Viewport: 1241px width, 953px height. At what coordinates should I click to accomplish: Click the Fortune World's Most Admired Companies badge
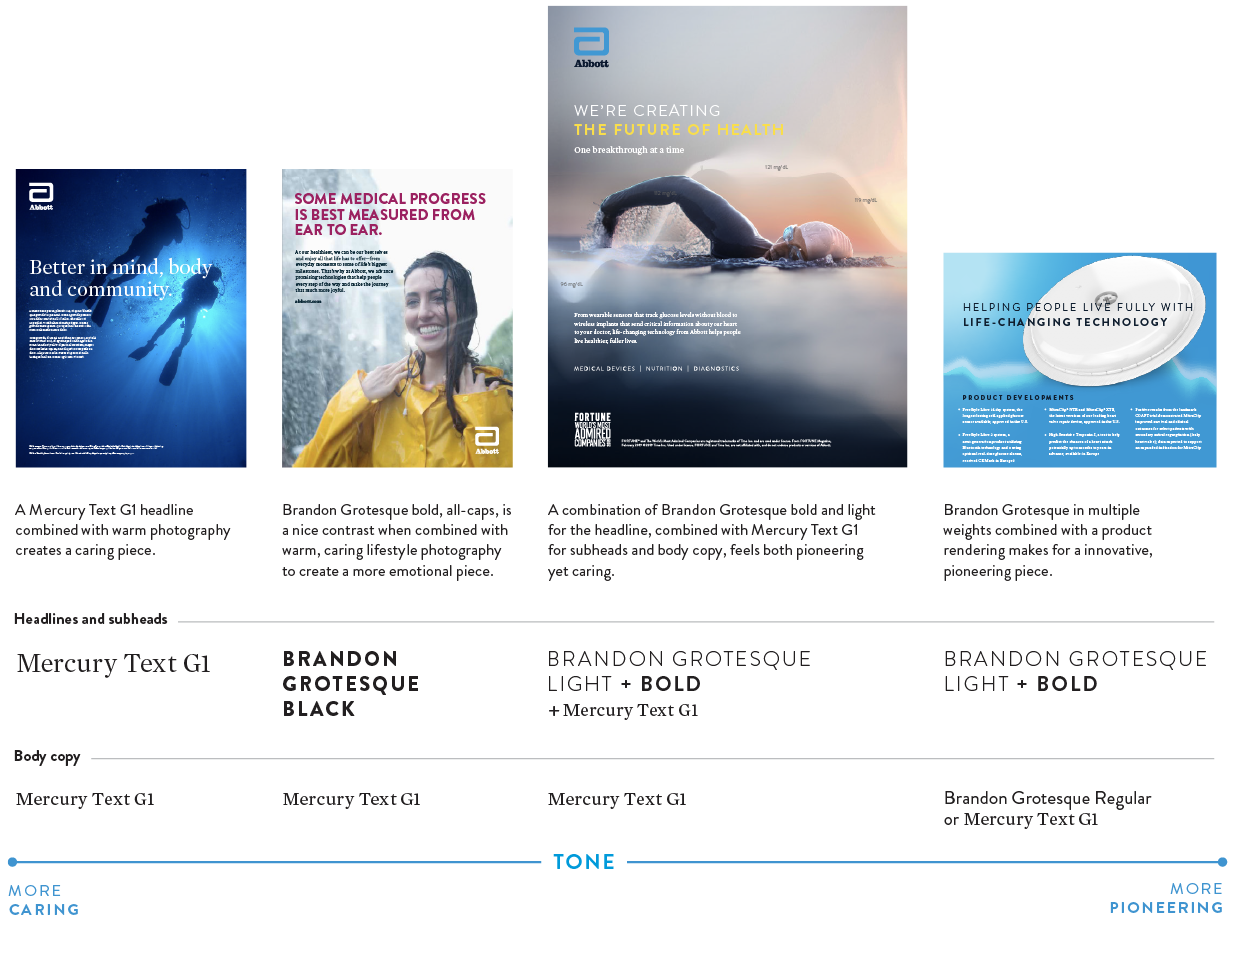tap(592, 430)
